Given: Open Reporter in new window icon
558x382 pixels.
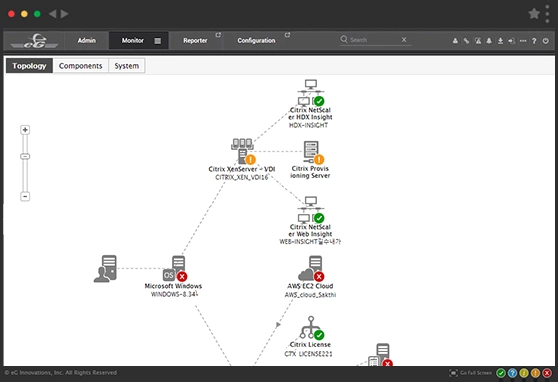Looking at the screenshot, I should point(218,35).
